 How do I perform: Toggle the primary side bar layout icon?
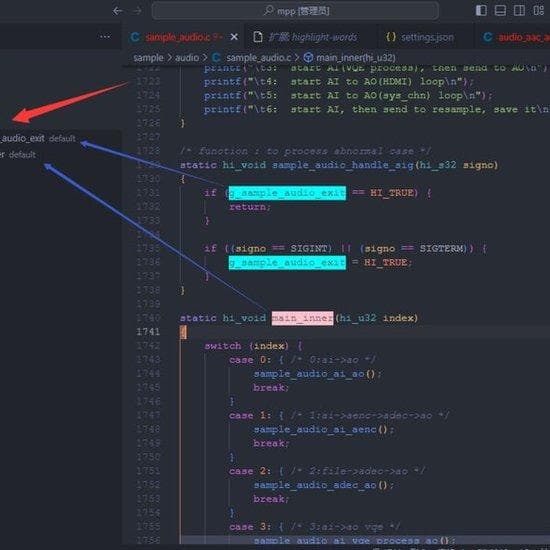(481, 11)
